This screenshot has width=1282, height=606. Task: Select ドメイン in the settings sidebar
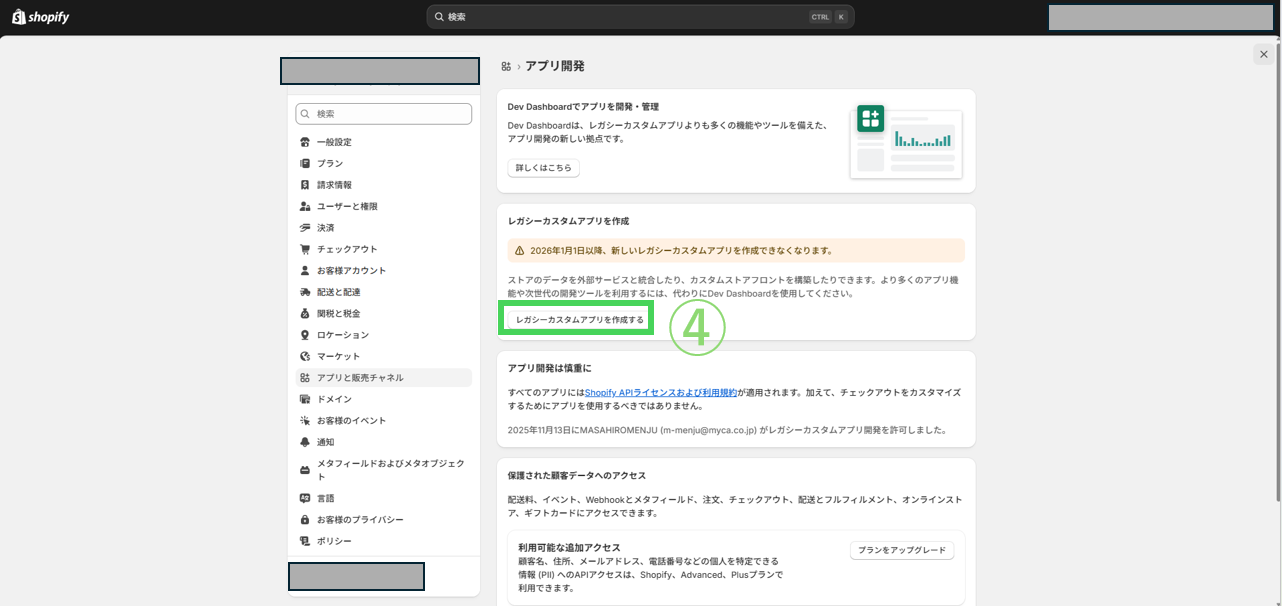(x=334, y=399)
